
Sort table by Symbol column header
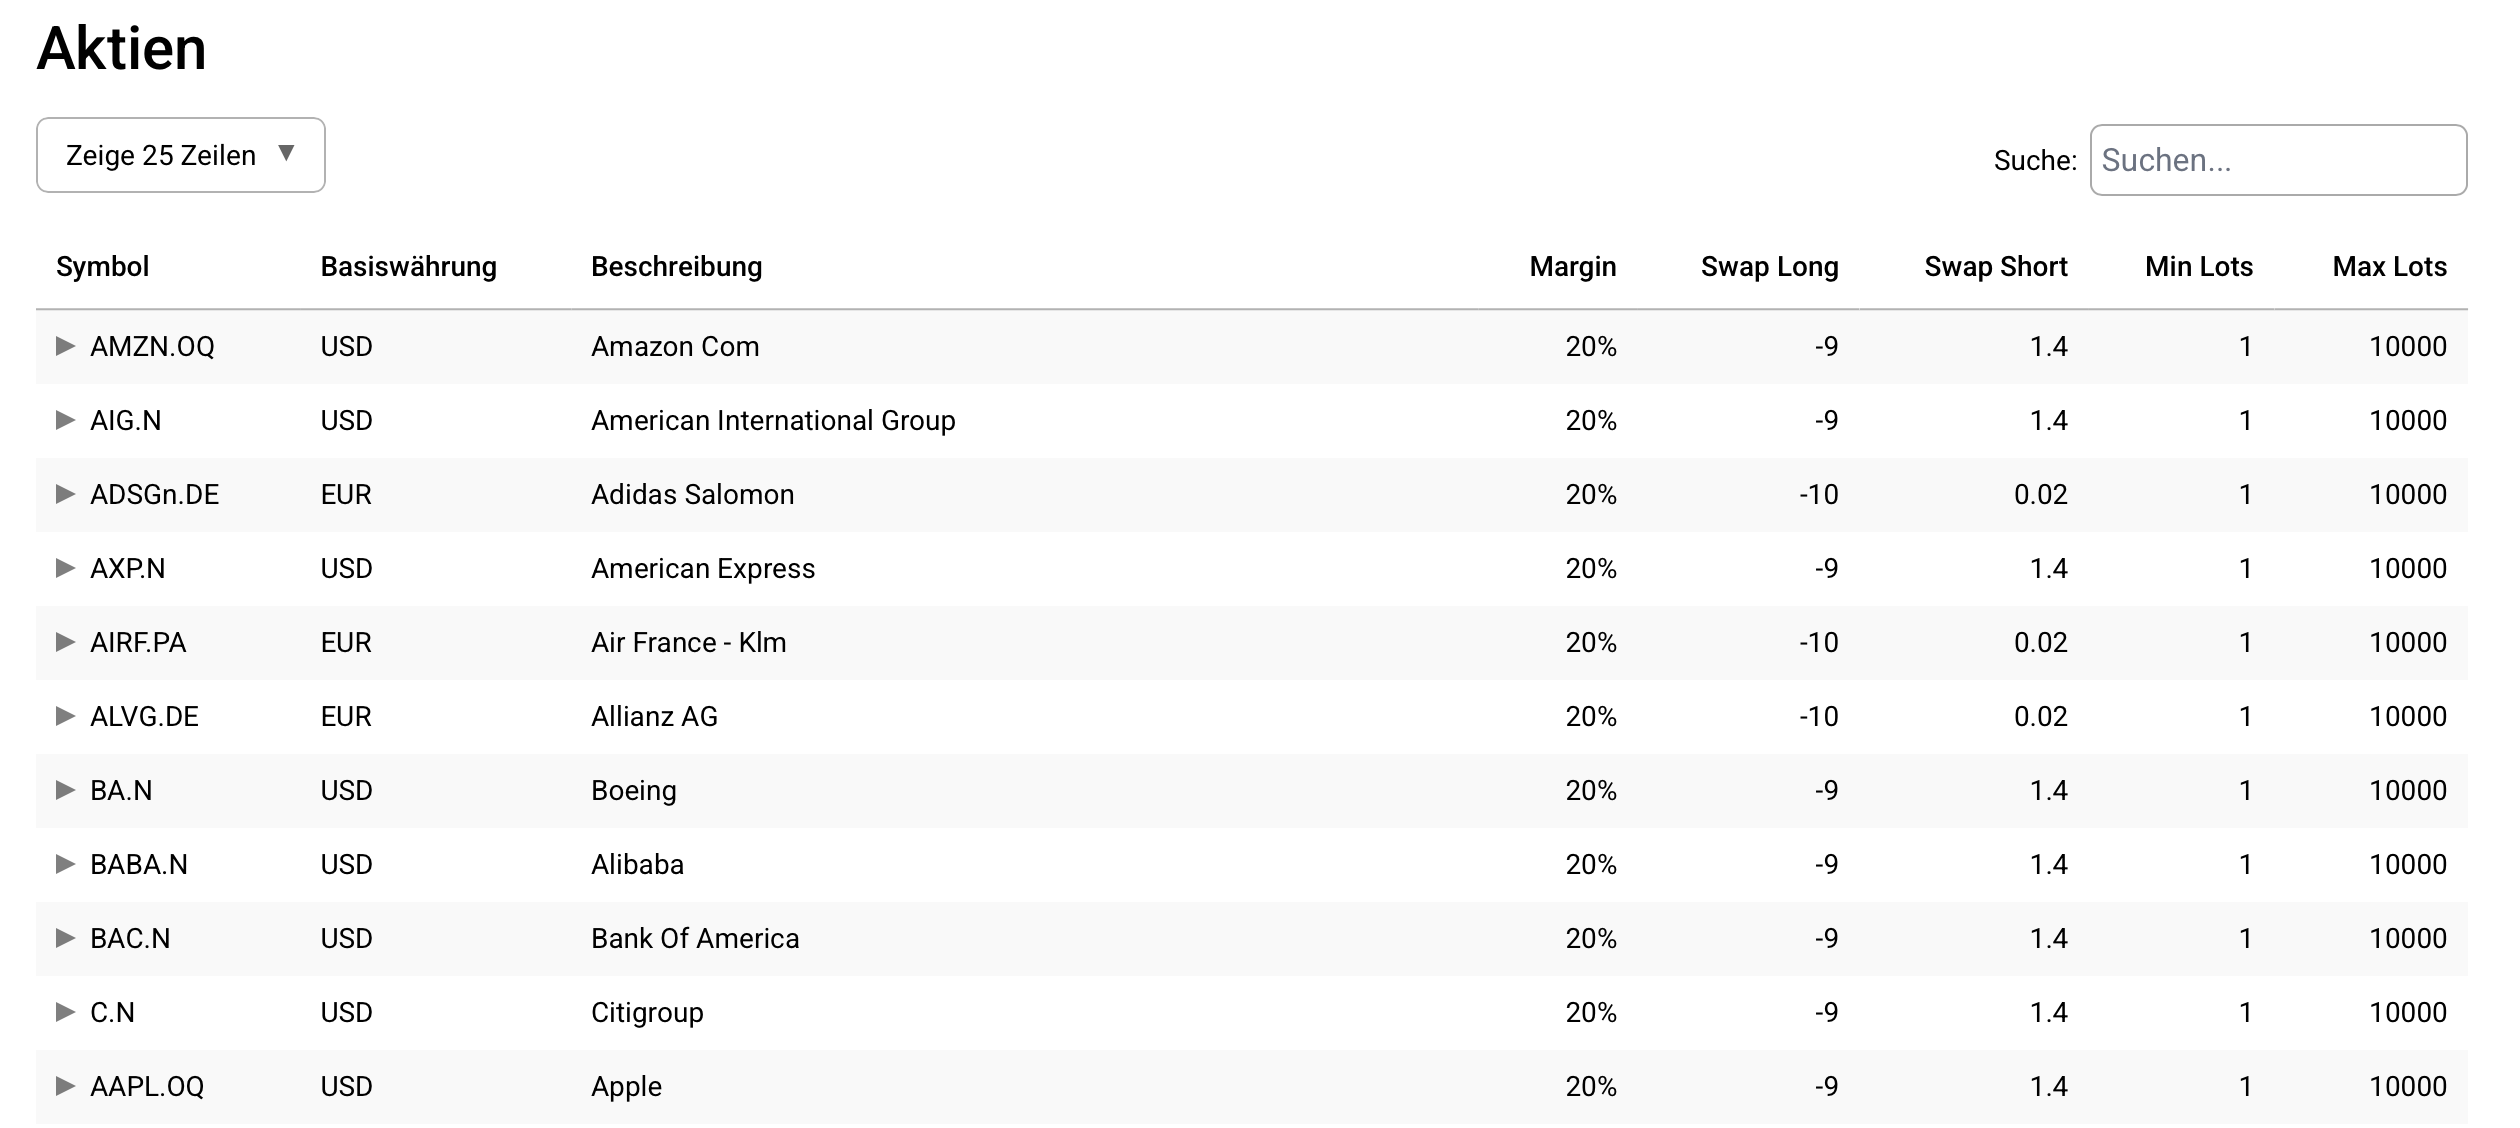[102, 267]
